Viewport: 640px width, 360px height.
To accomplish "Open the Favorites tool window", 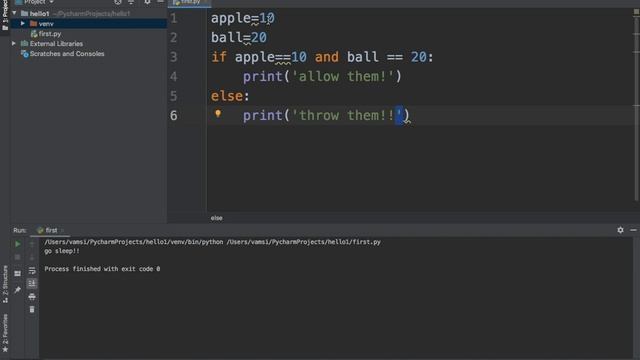I will pos(5,333).
